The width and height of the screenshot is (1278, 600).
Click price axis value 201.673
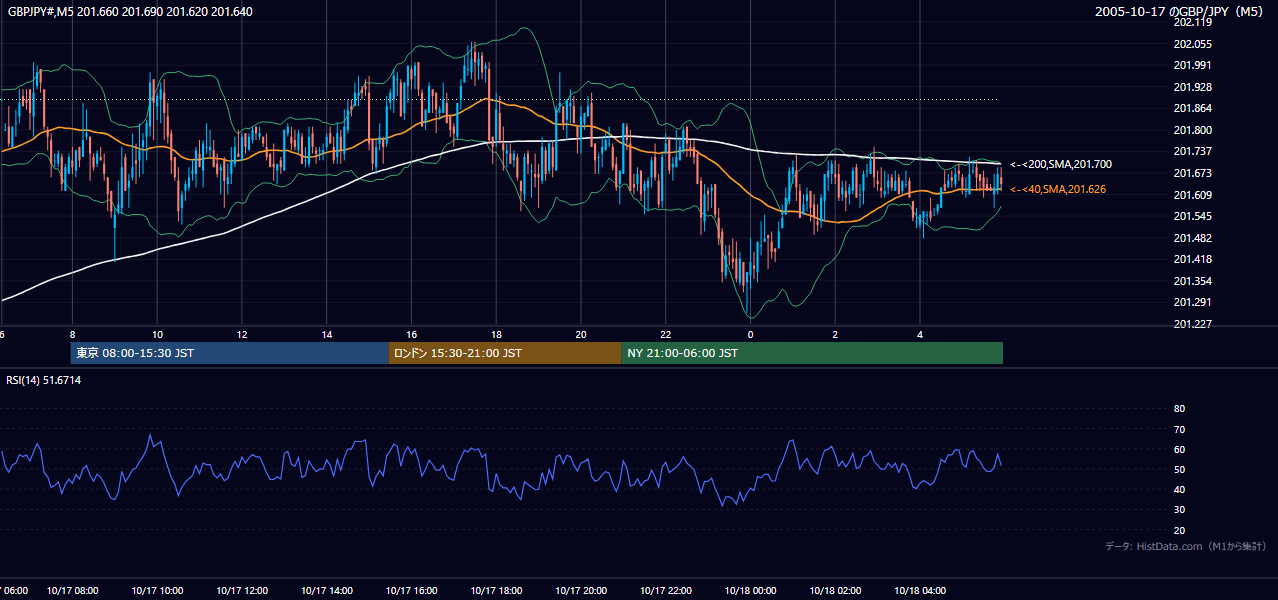coord(1192,173)
